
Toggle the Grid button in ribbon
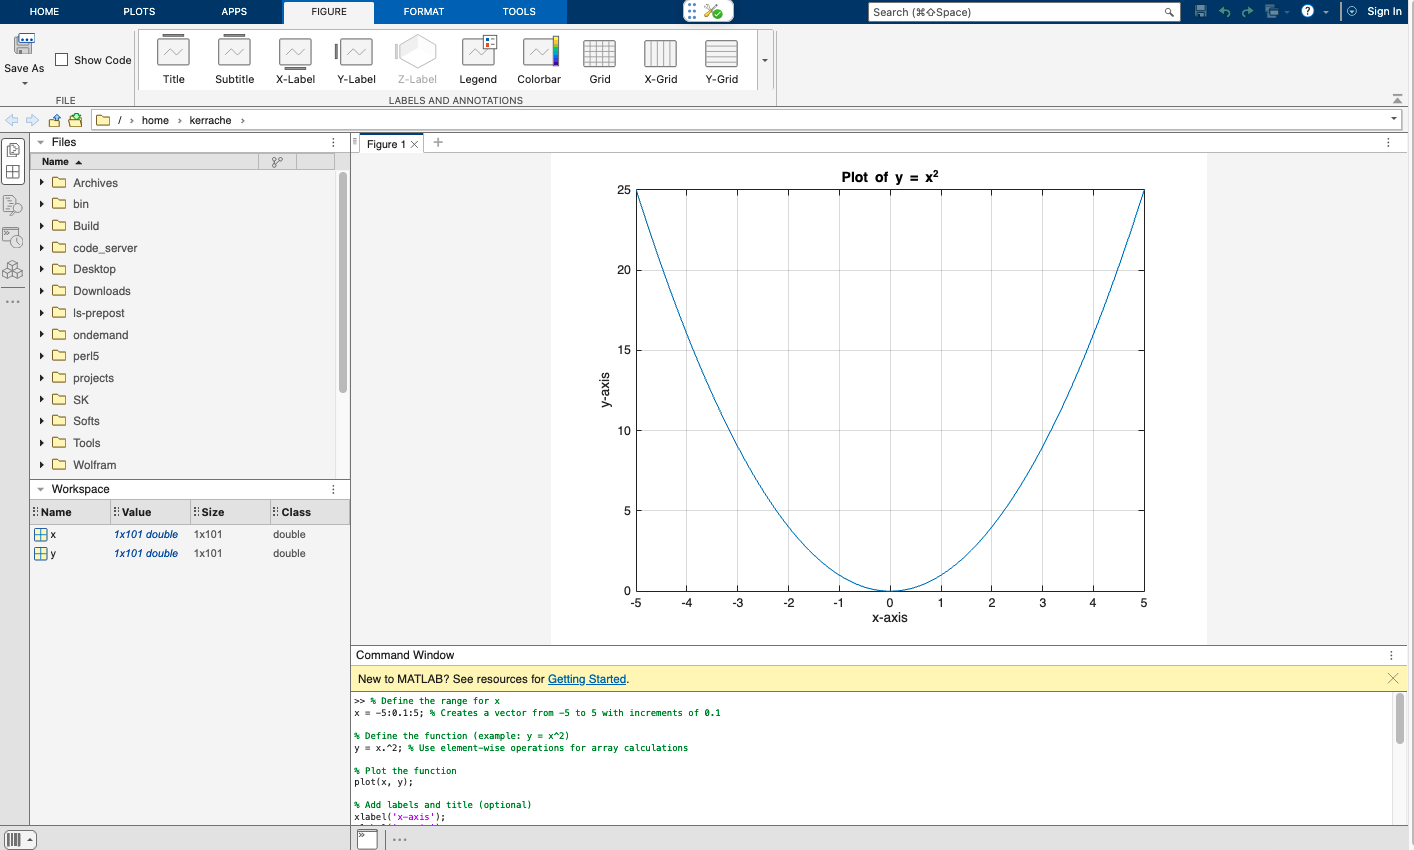click(600, 60)
